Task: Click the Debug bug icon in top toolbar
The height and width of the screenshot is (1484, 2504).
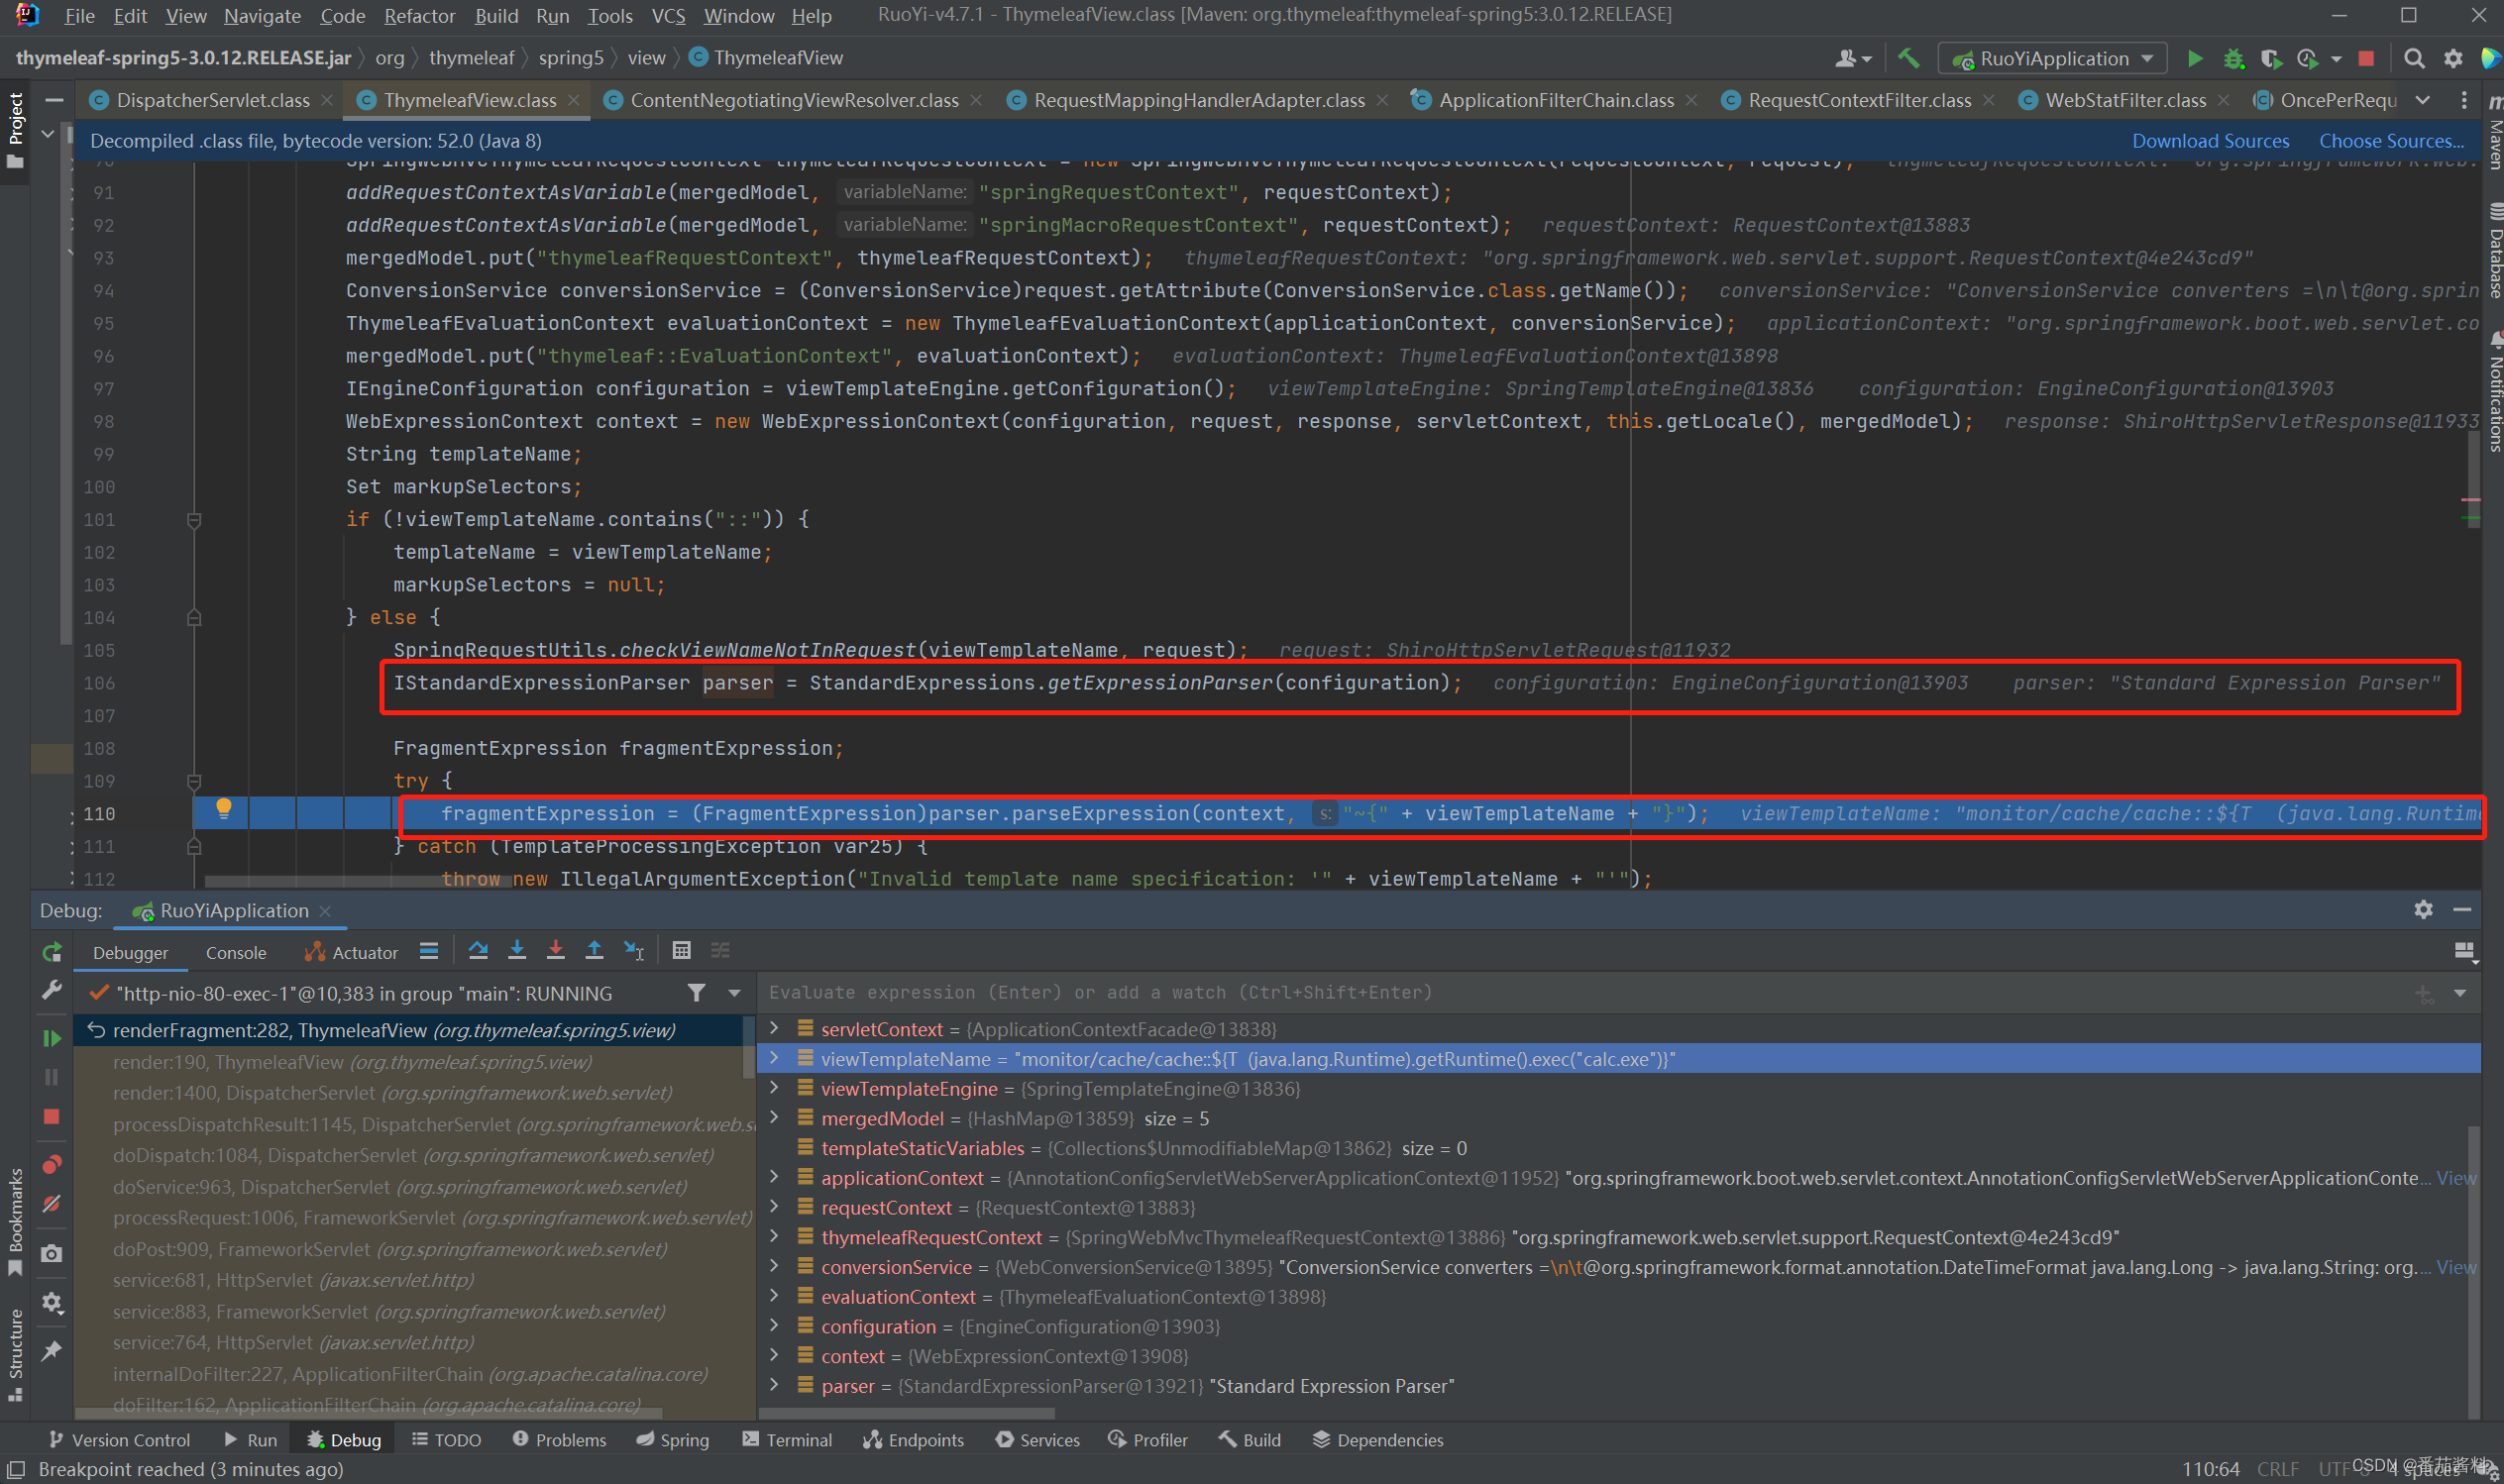Action: coord(2233,59)
